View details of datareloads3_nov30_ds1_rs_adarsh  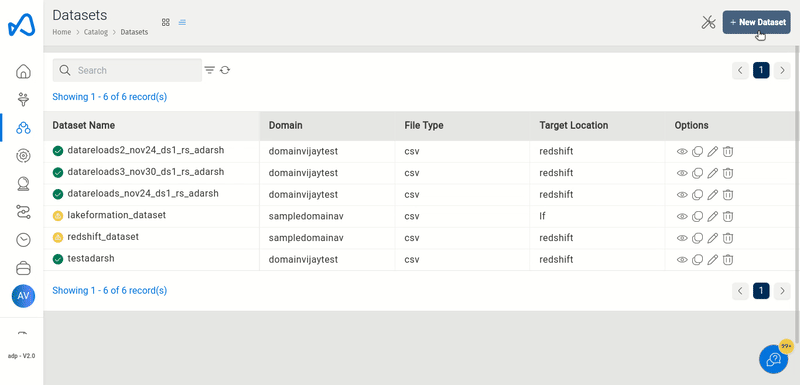(682, 173)
